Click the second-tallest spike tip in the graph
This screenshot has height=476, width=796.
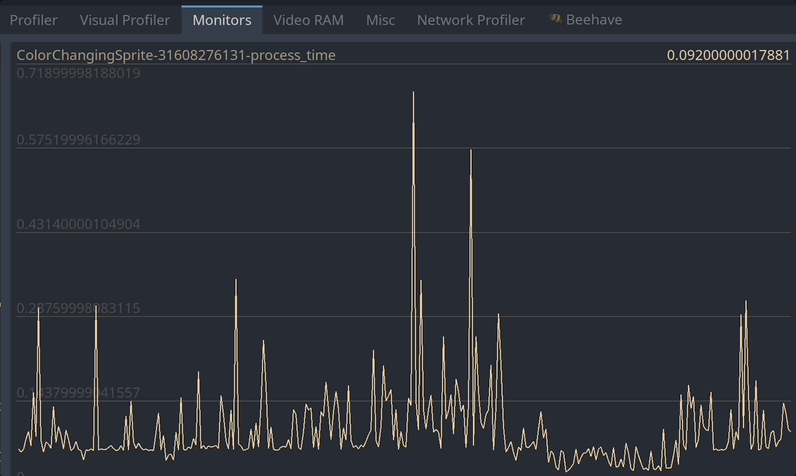click(471, 151)
